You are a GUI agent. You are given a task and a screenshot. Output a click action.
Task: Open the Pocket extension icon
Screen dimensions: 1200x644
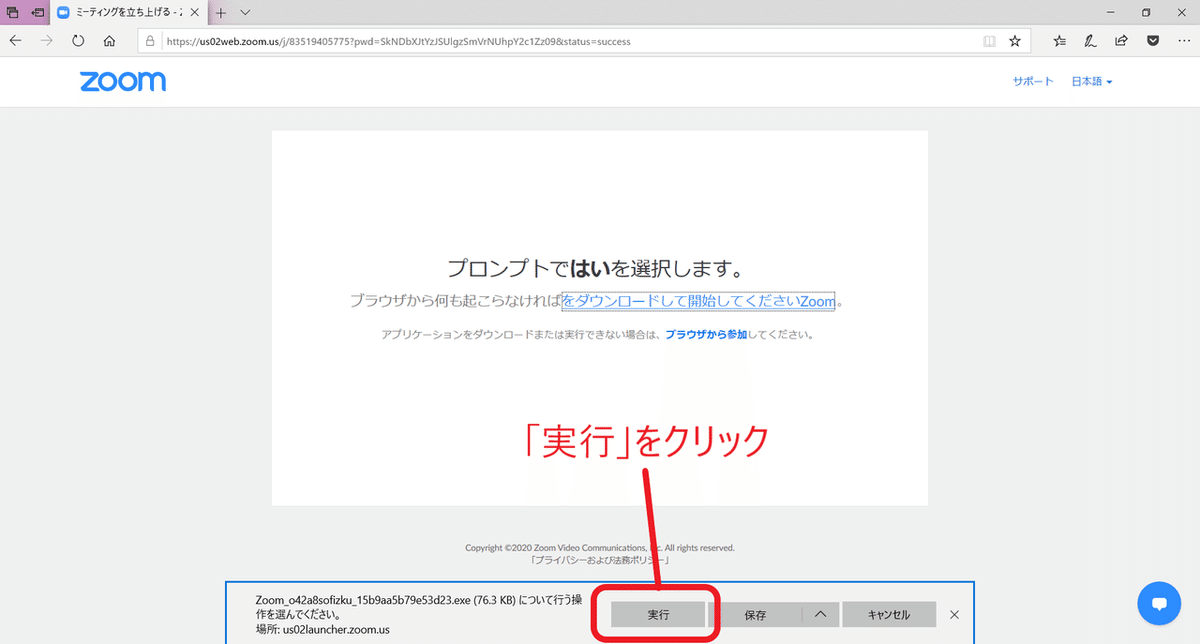(x=1152, y=42)
